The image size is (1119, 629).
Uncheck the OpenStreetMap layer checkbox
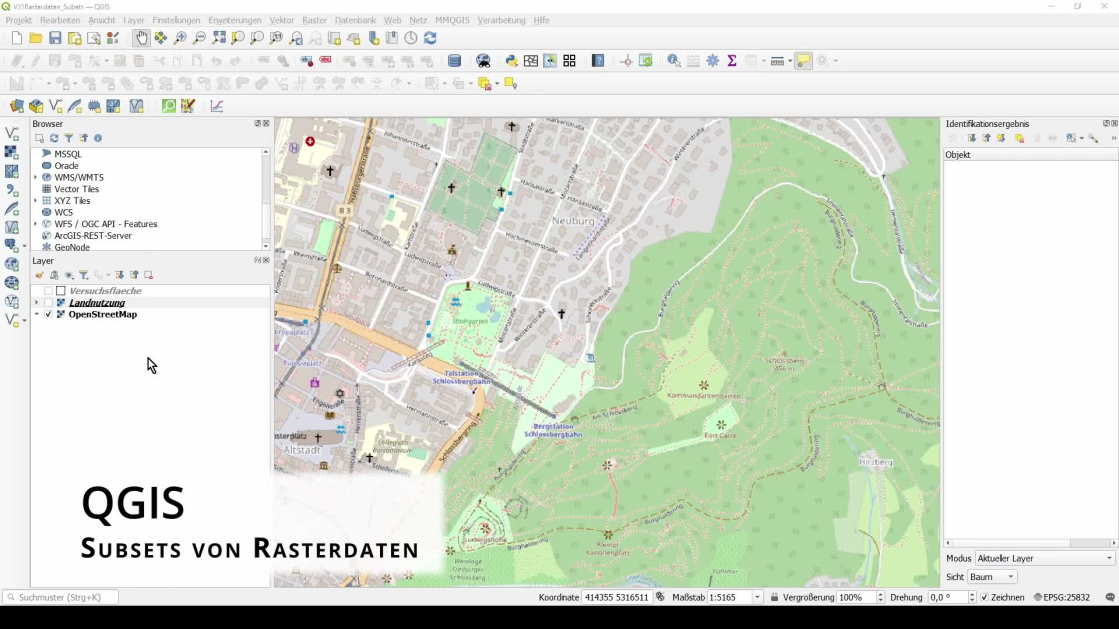coord(48,314)
